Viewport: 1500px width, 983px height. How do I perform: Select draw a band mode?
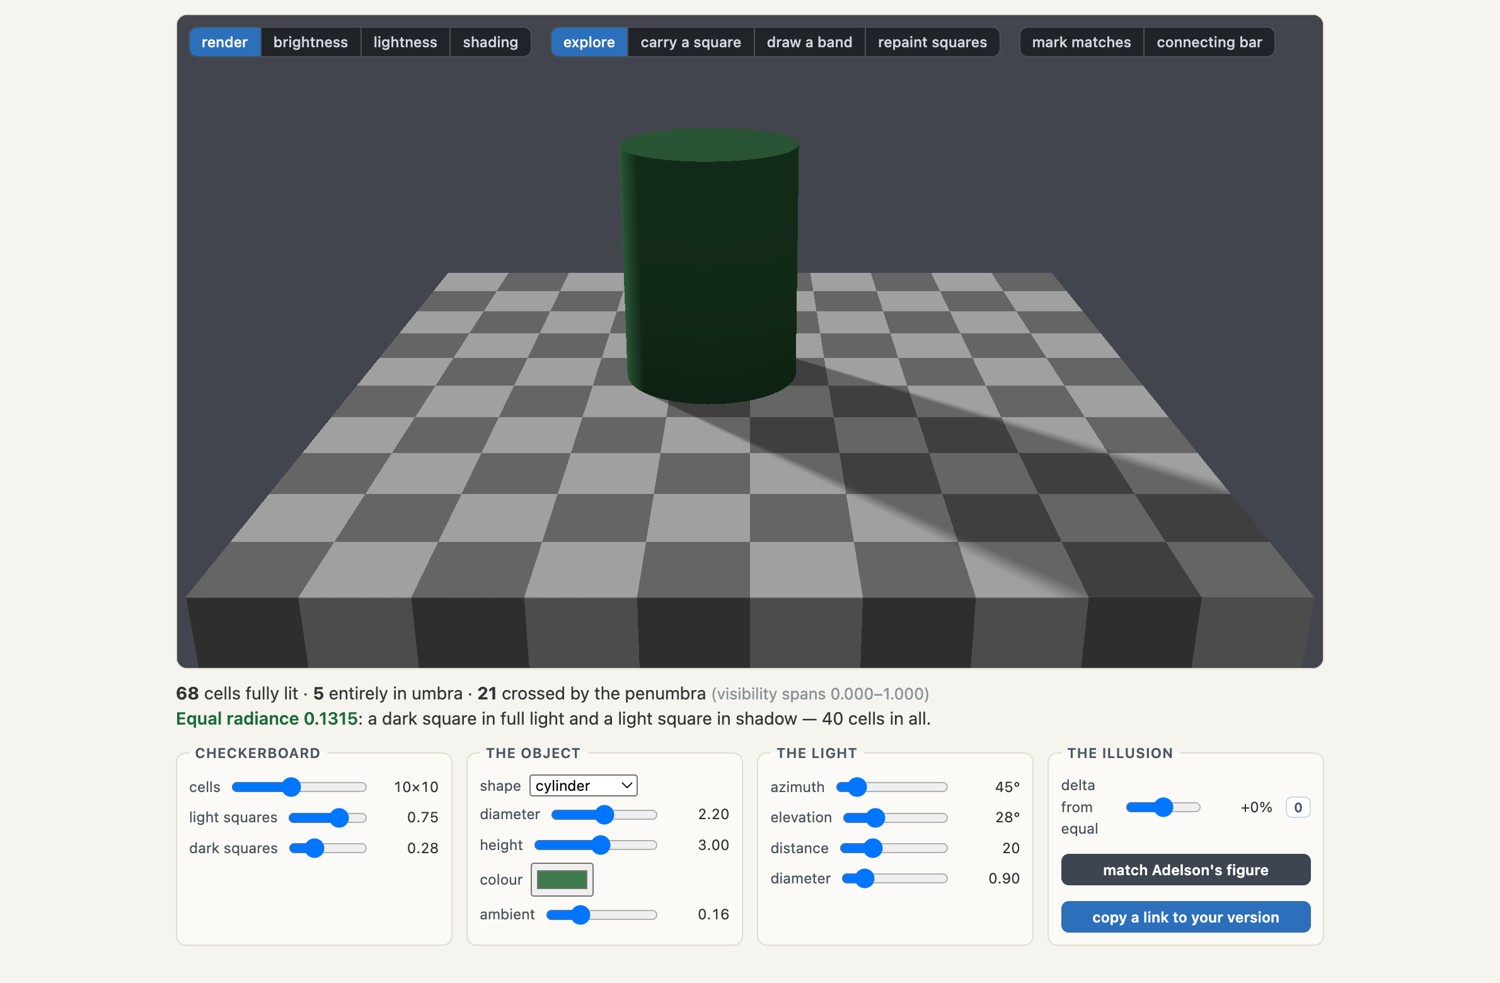(809, 42)
